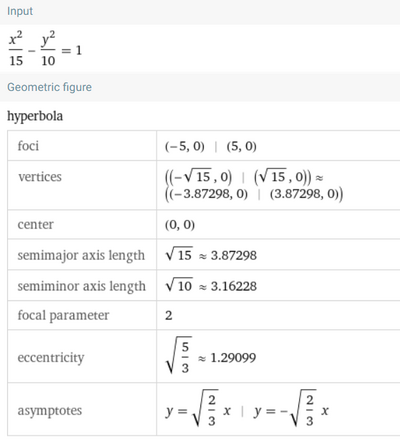Select the vertices row label

[40, 177]
